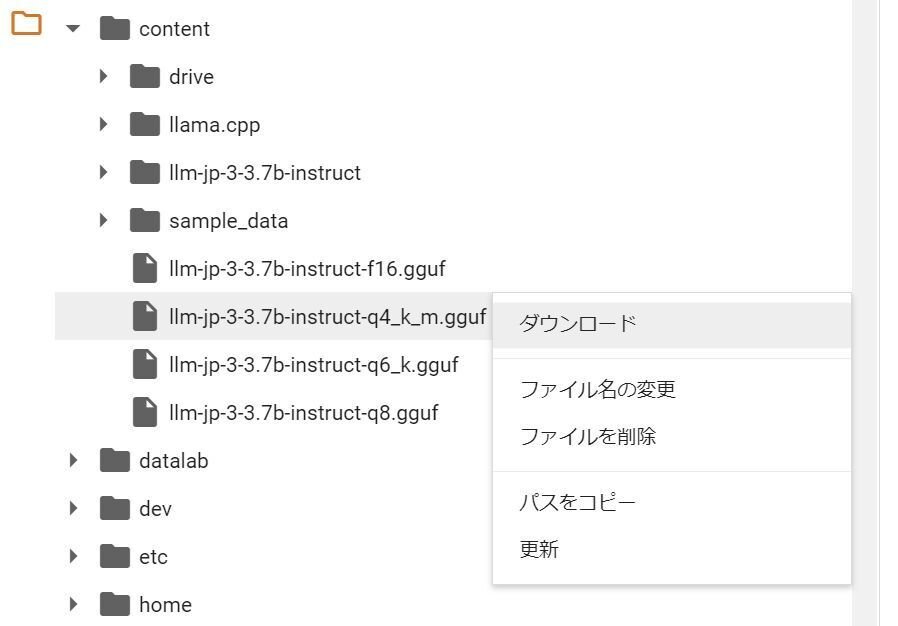This screenshot has width=898, height=626.
Task: Expand the drive folder arrow
Action: [x=103, y=76]
